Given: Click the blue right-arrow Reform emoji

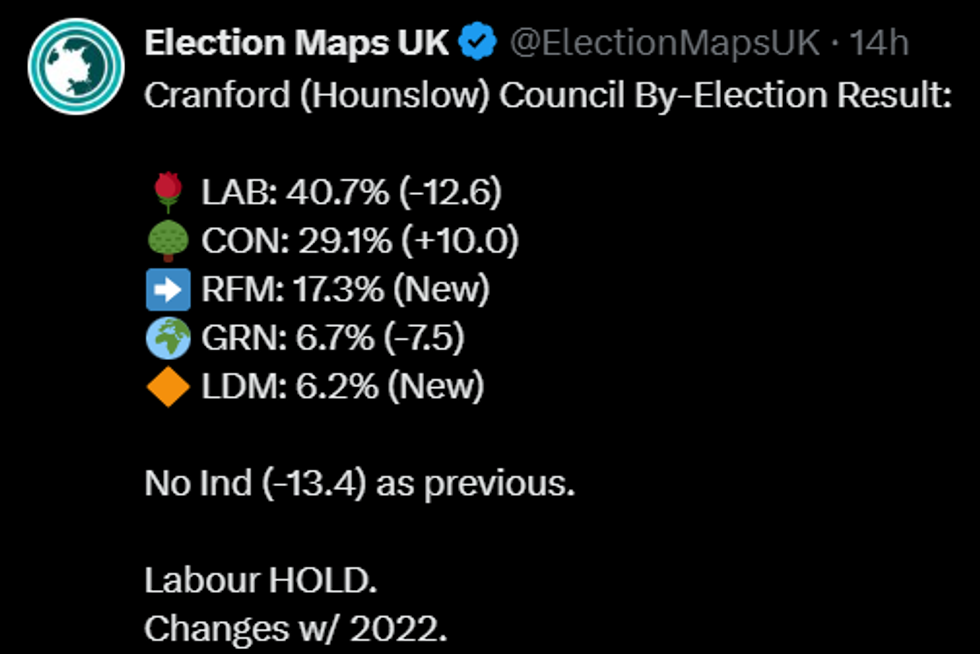Looking at the screenshot, I should tap(167, 289).
